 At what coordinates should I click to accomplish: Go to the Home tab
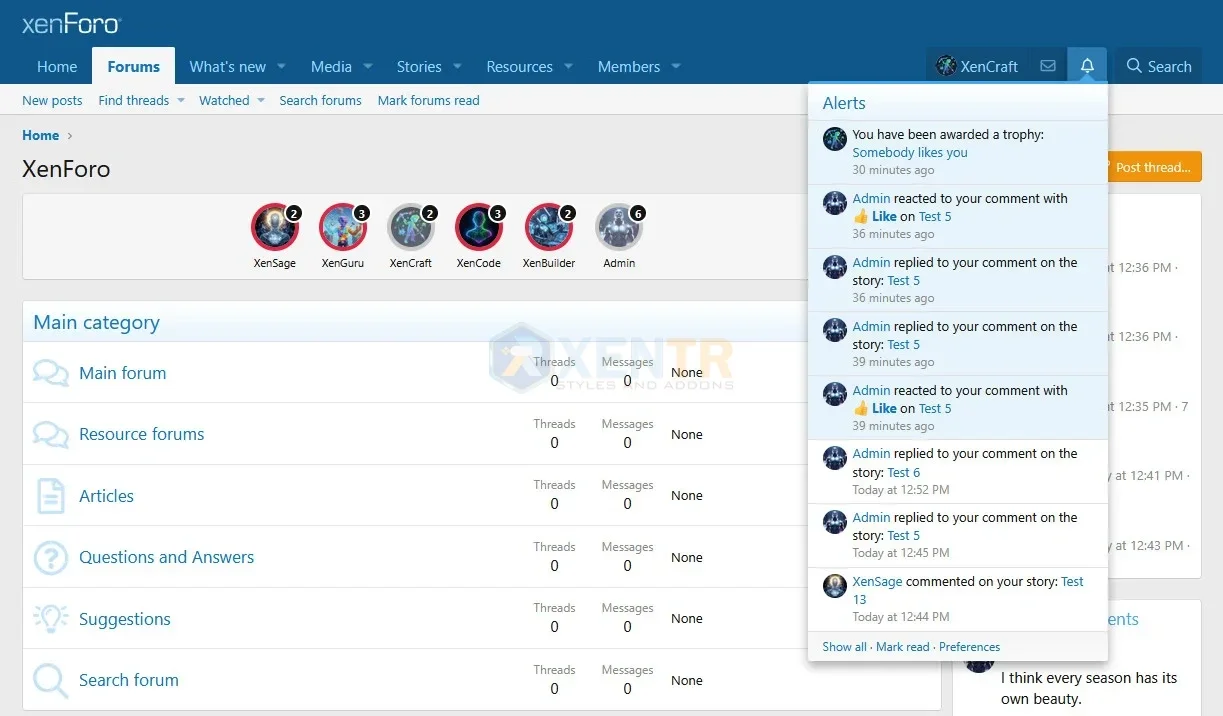57,67
